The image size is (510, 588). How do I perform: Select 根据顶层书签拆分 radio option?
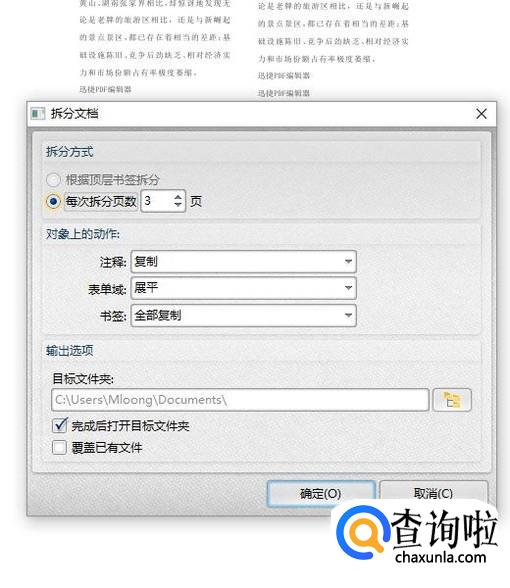[x=53, y=180]
